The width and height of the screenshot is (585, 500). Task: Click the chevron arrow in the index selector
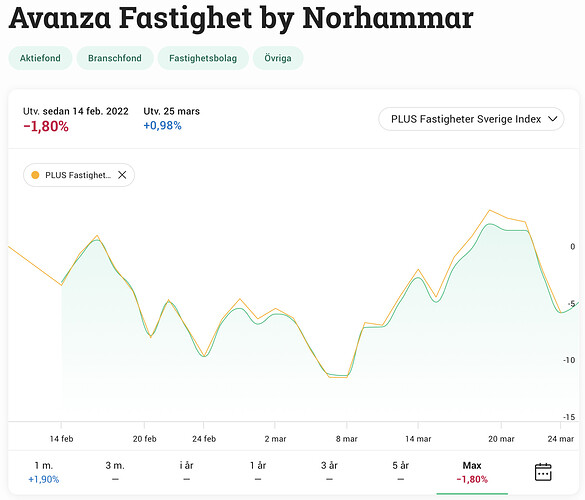click(553, 119)
